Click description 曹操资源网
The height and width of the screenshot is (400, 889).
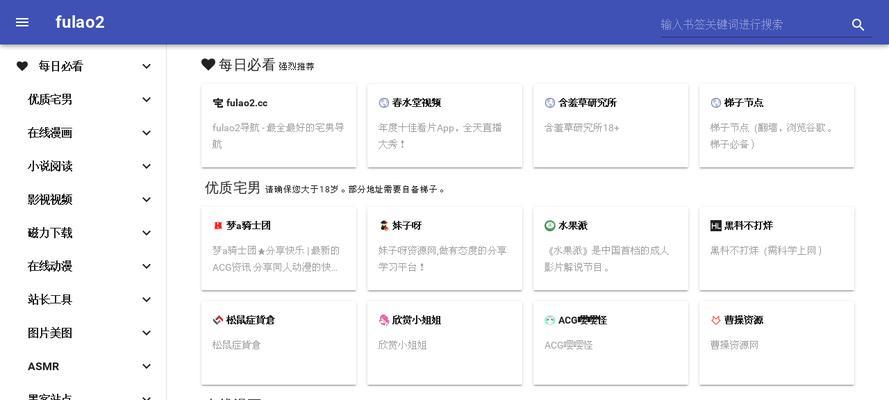(734, 345)
